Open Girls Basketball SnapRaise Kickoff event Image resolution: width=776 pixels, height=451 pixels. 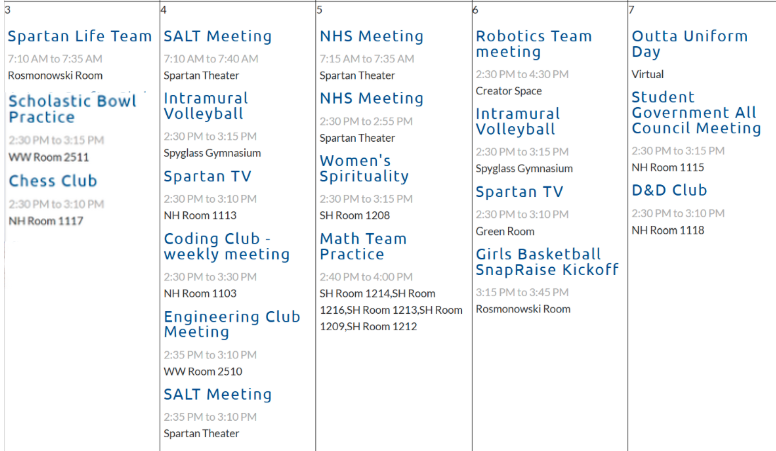[x=547, y=262]
